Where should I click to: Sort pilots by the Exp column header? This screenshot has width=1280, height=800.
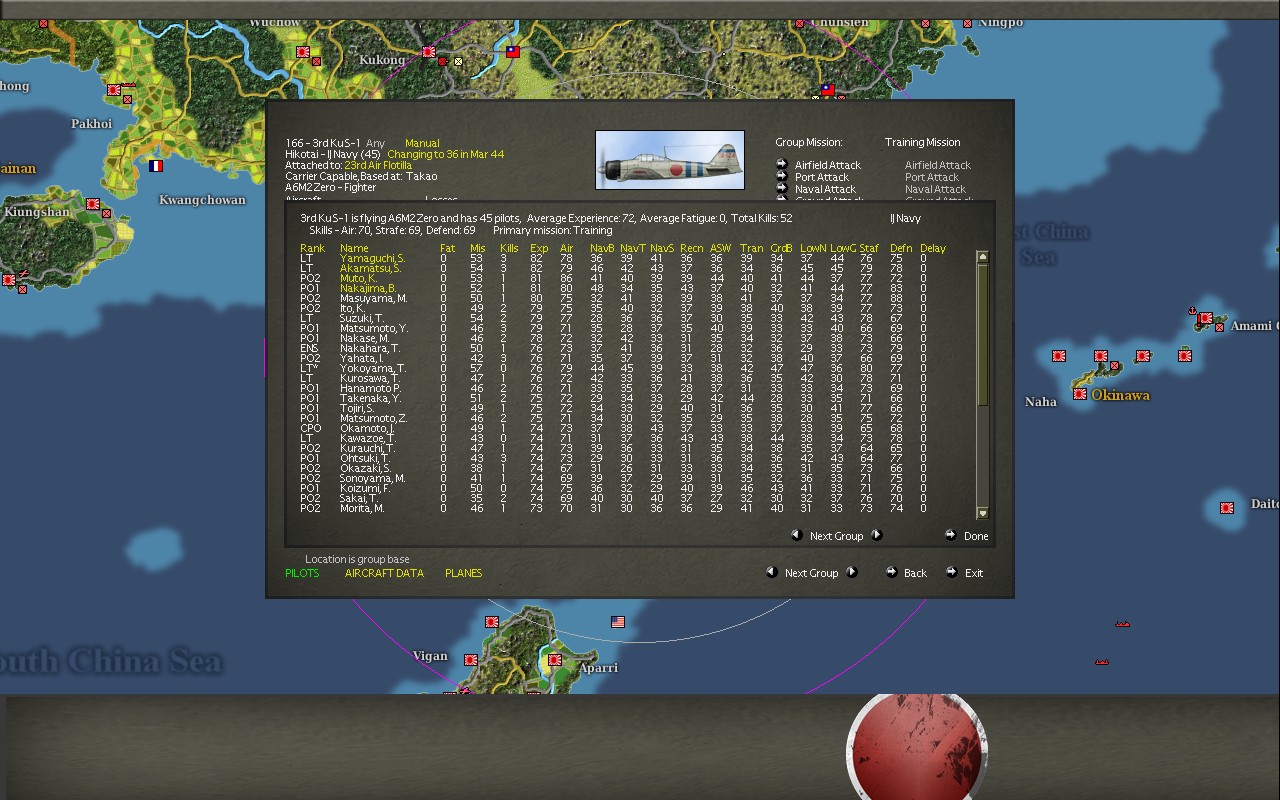[539, 248]
